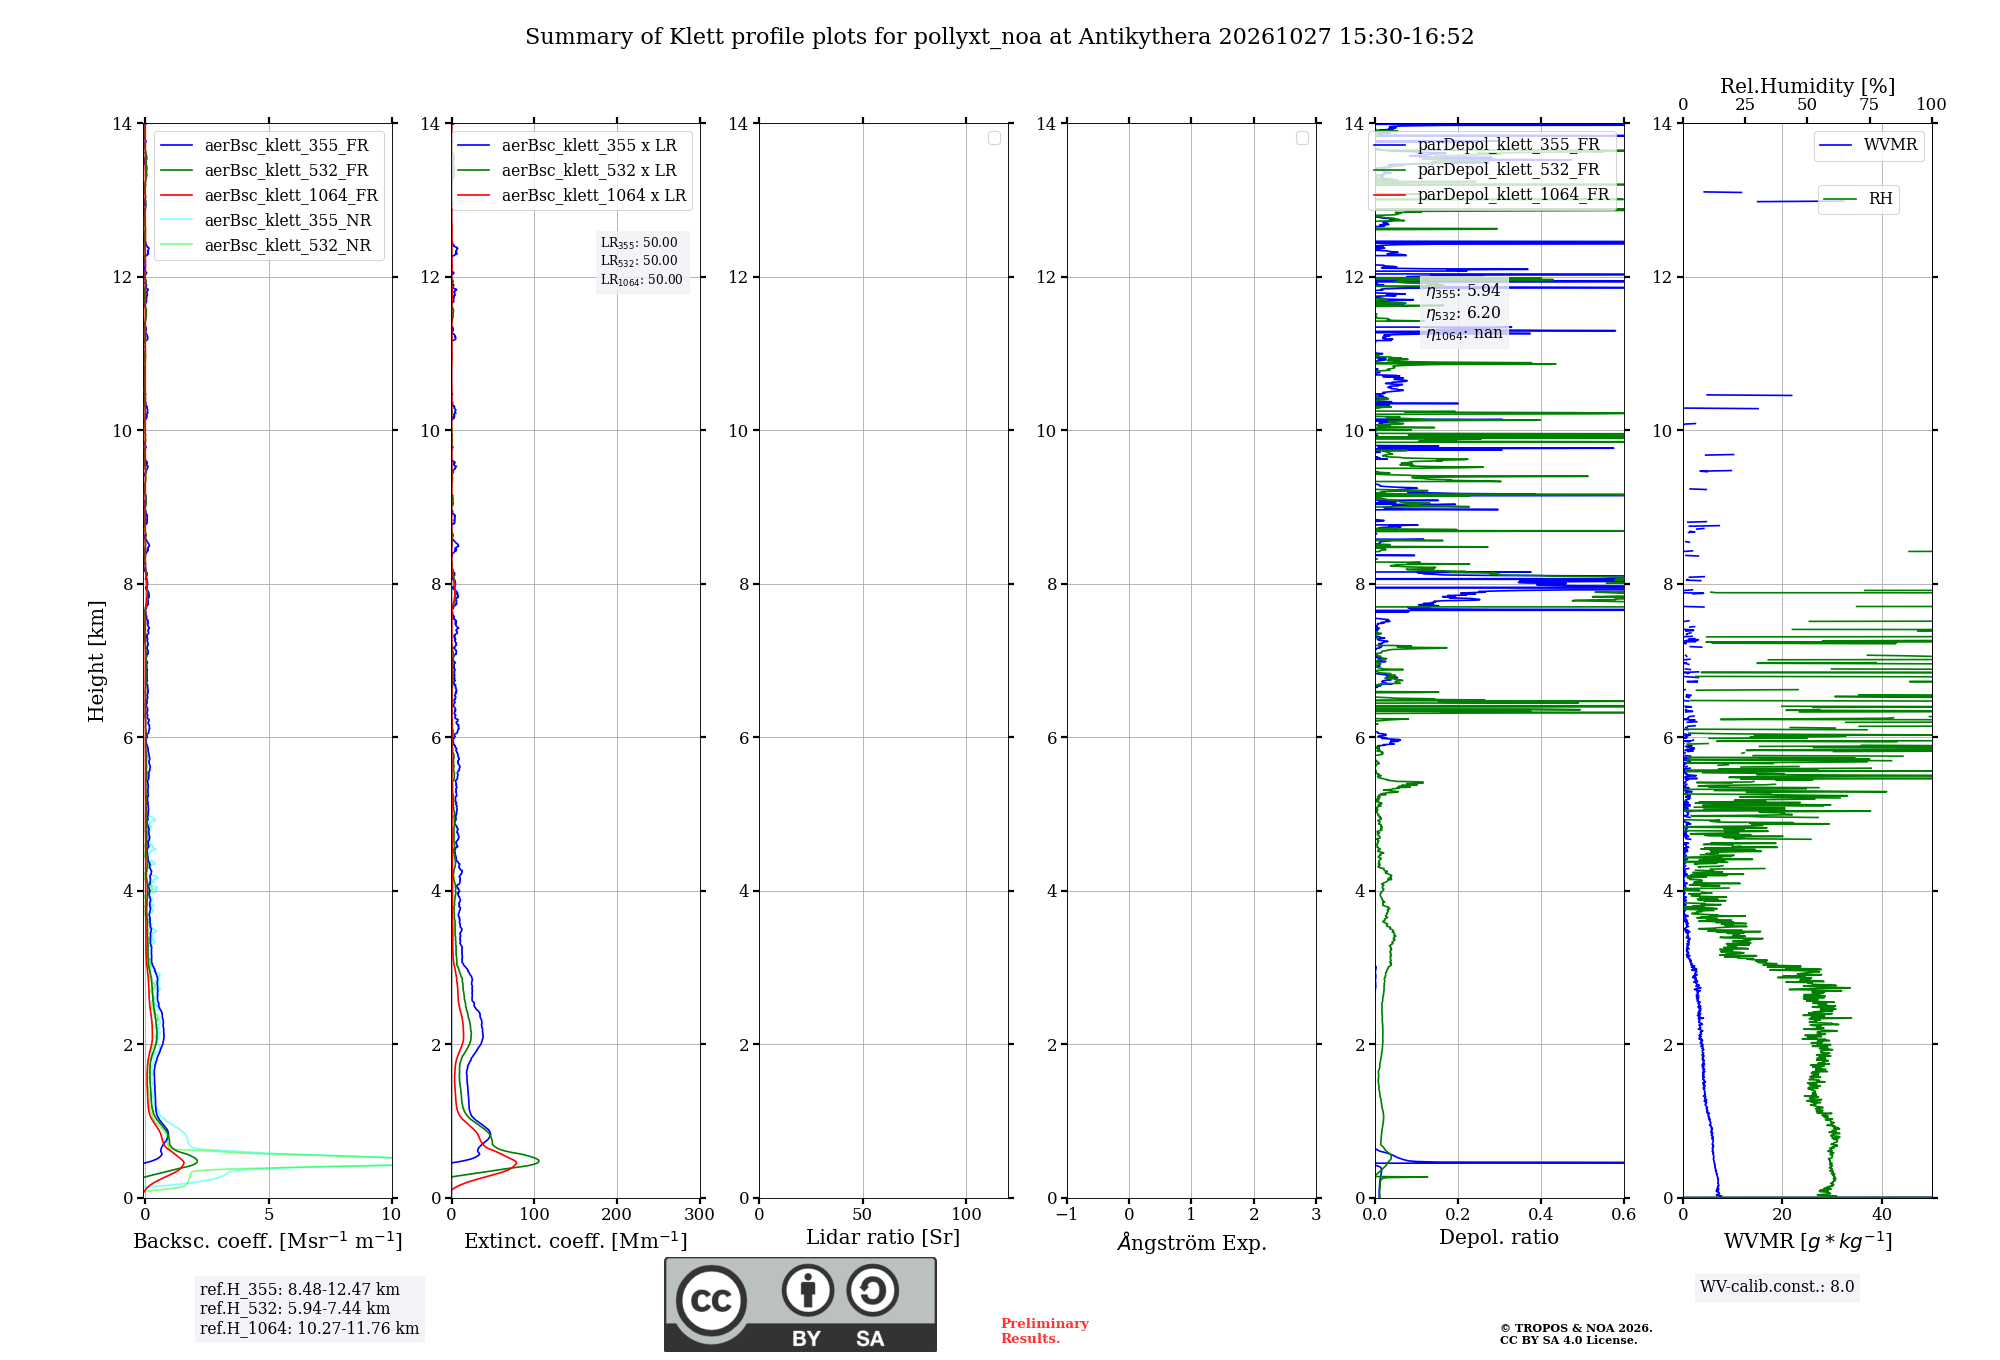
Task: Click the Backsc. coeff. axis label
Action: (x=268, y=1241)
